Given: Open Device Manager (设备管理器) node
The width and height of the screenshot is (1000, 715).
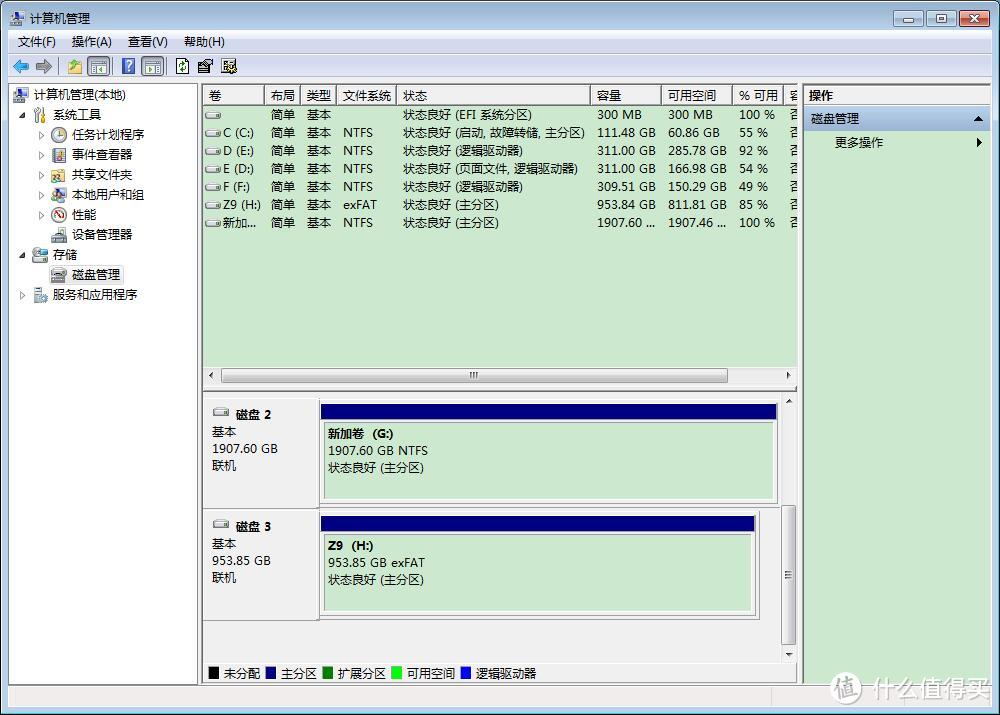Looking at the screenshot, I should [102, 234].
